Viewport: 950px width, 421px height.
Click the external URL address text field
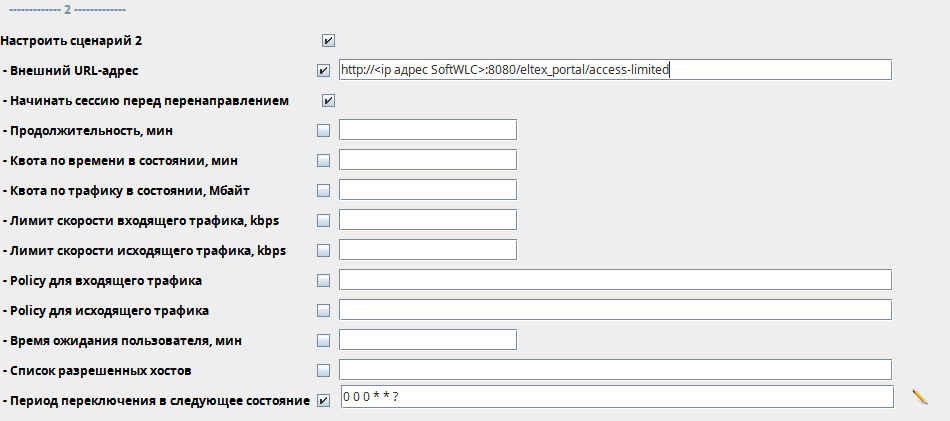[x=614, y=70]
